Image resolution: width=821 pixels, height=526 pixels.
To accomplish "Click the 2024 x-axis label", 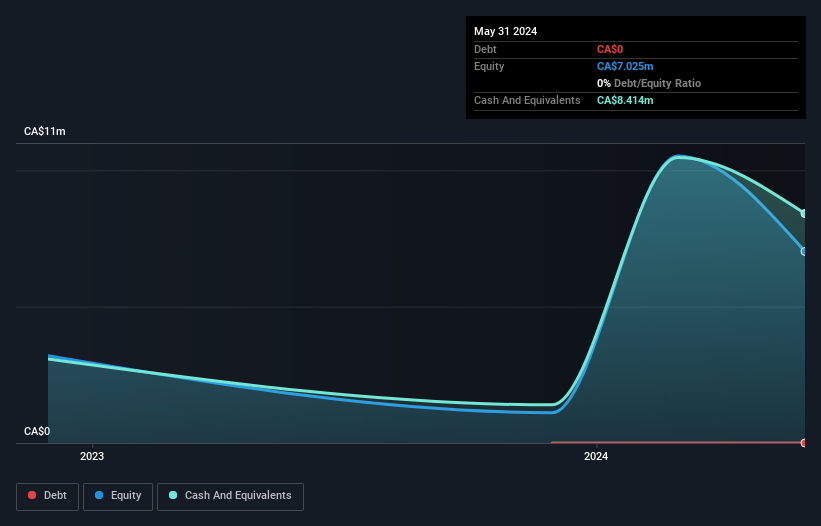I will [596, 456].
